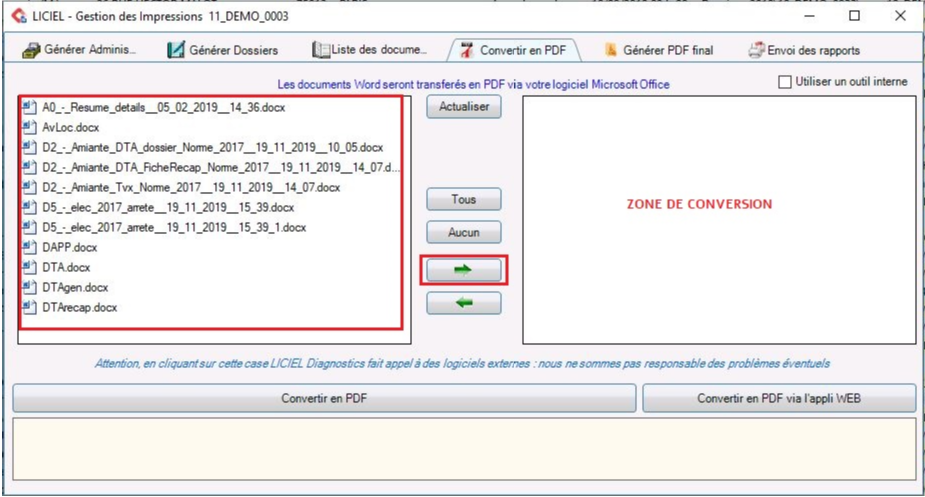Screen dimensions: 925x497
Task: Switch to the Générer Dossiers tab
Action: [223, 50]
